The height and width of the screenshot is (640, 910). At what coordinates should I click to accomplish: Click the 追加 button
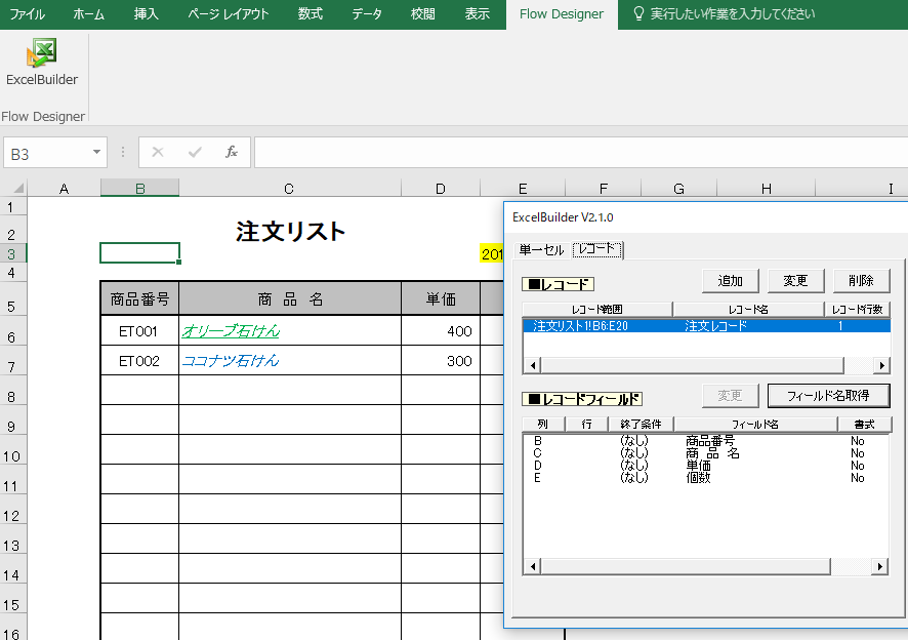(730, 281)
